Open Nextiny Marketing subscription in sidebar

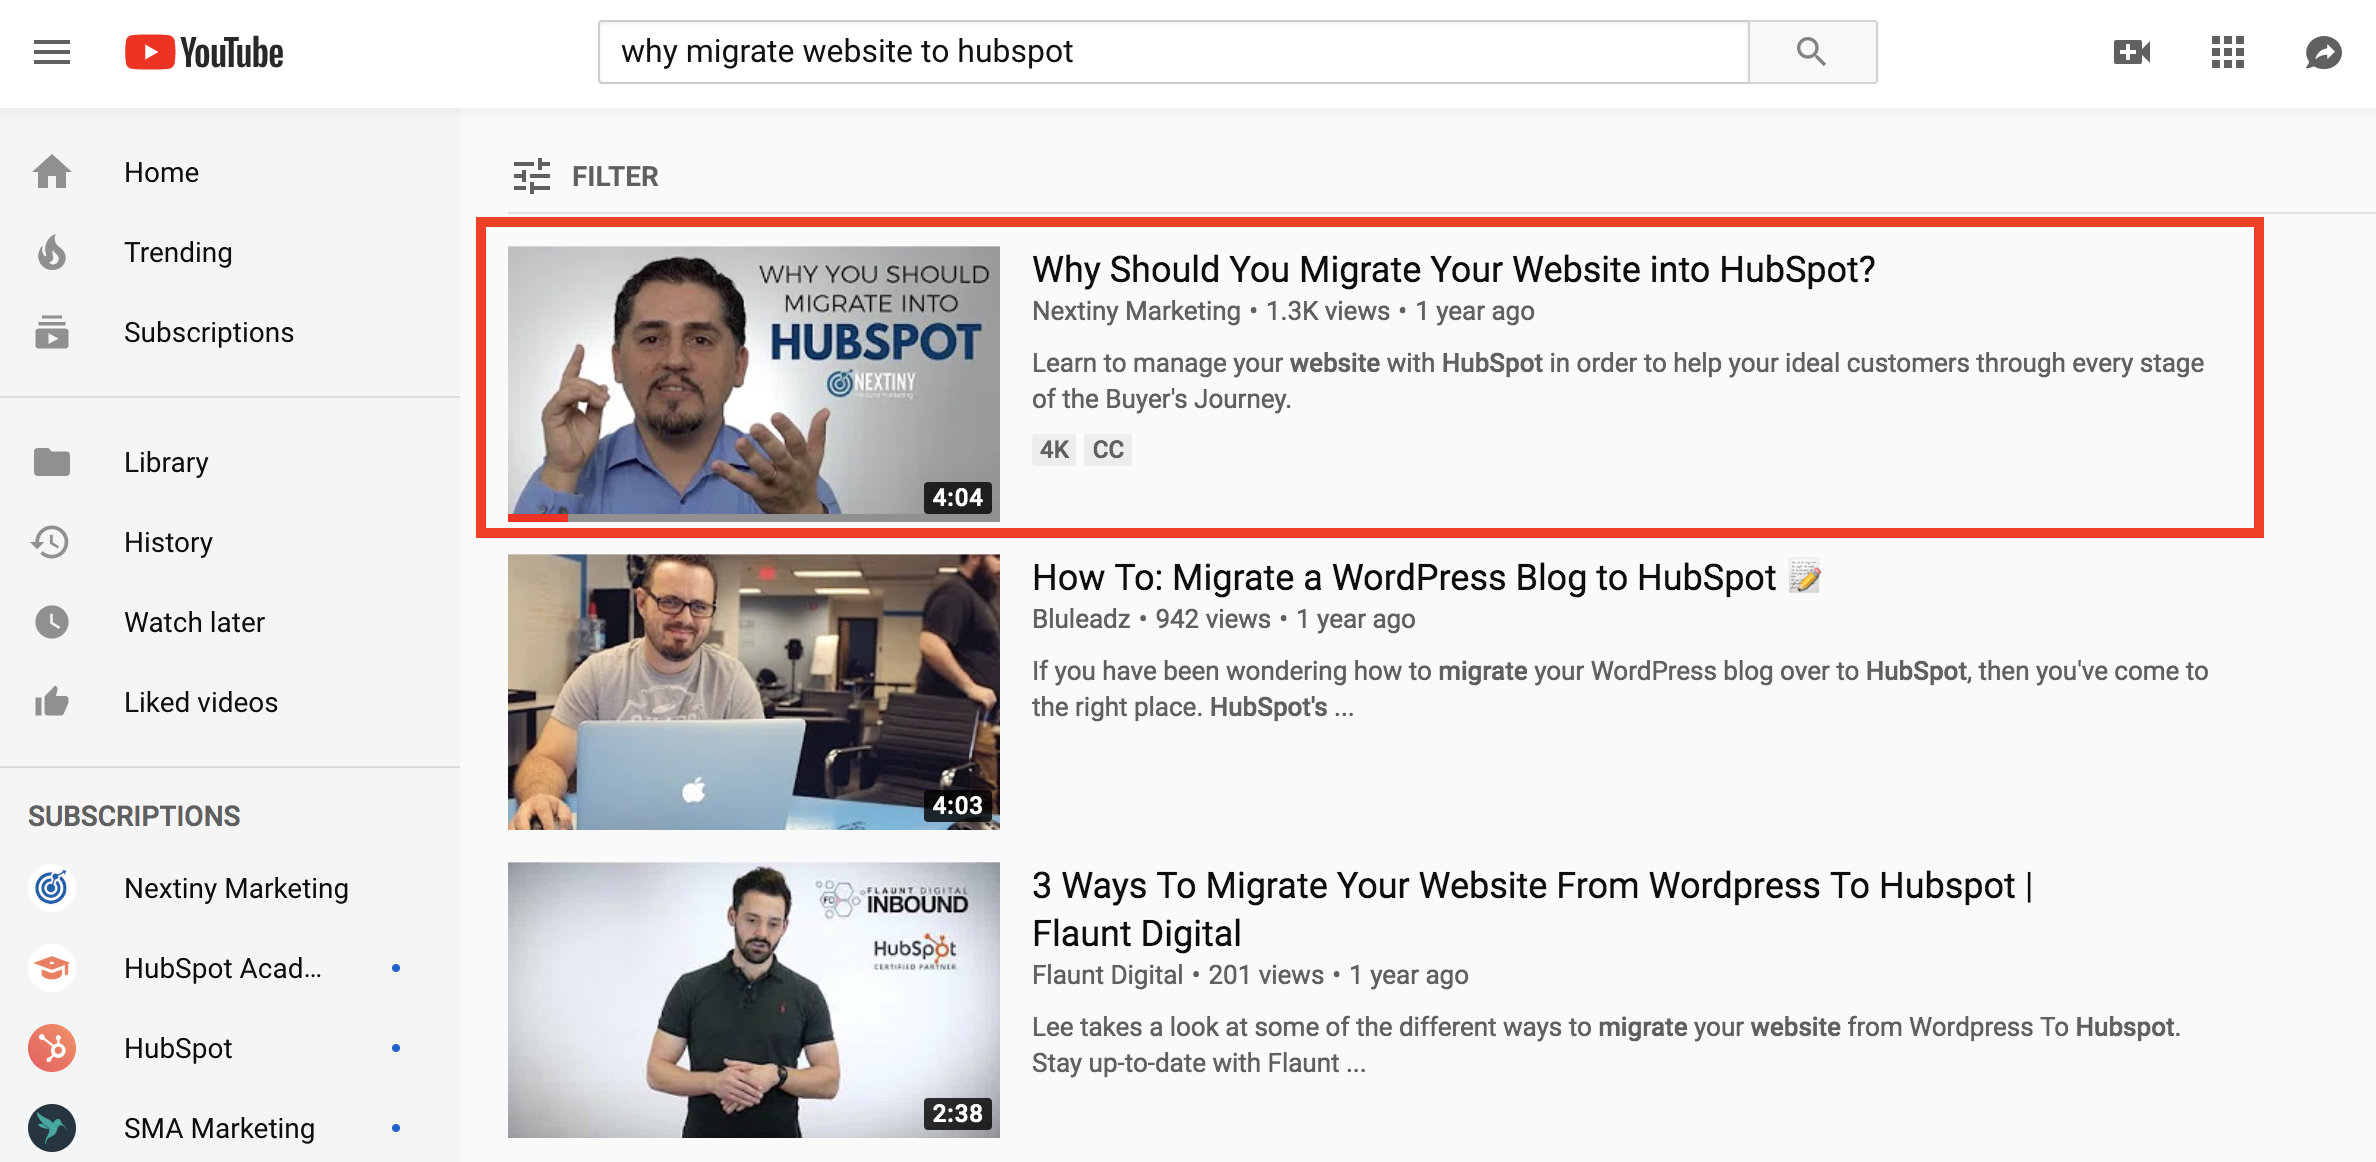(x=230, y=888)
